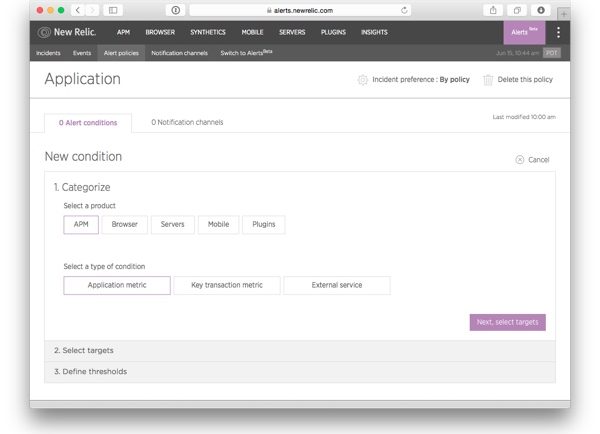Choose Key transaction metric condition type
The image size is (600, 434).
[226, 285]
